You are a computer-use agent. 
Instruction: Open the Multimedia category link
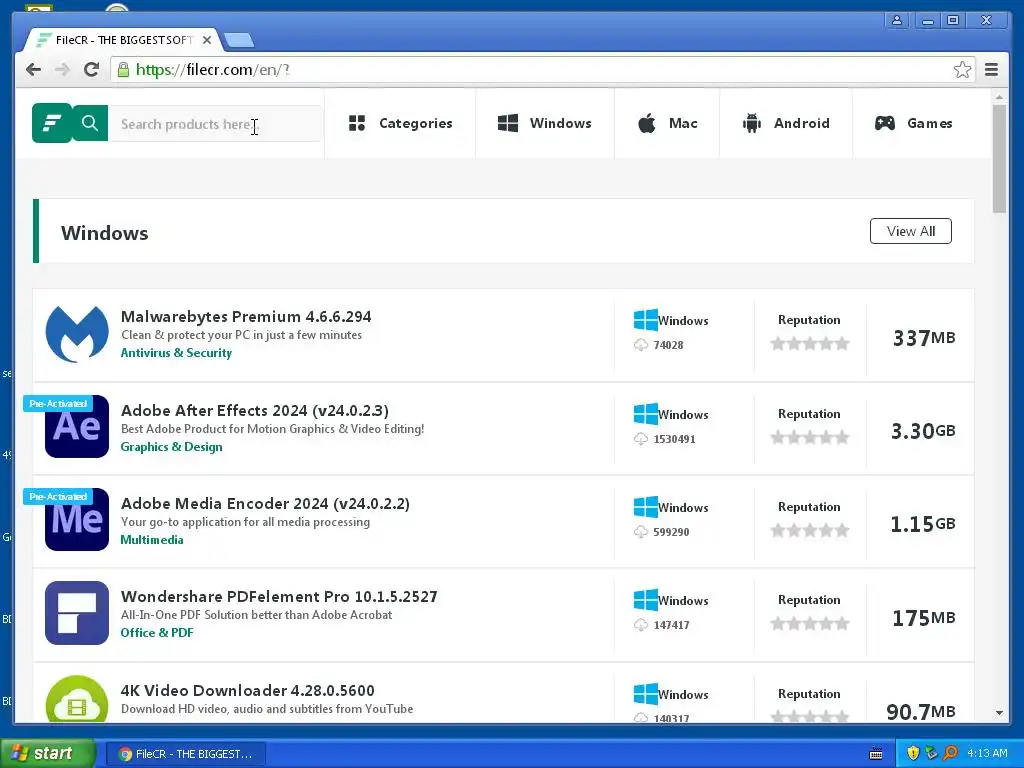click(x=152, y=540)
